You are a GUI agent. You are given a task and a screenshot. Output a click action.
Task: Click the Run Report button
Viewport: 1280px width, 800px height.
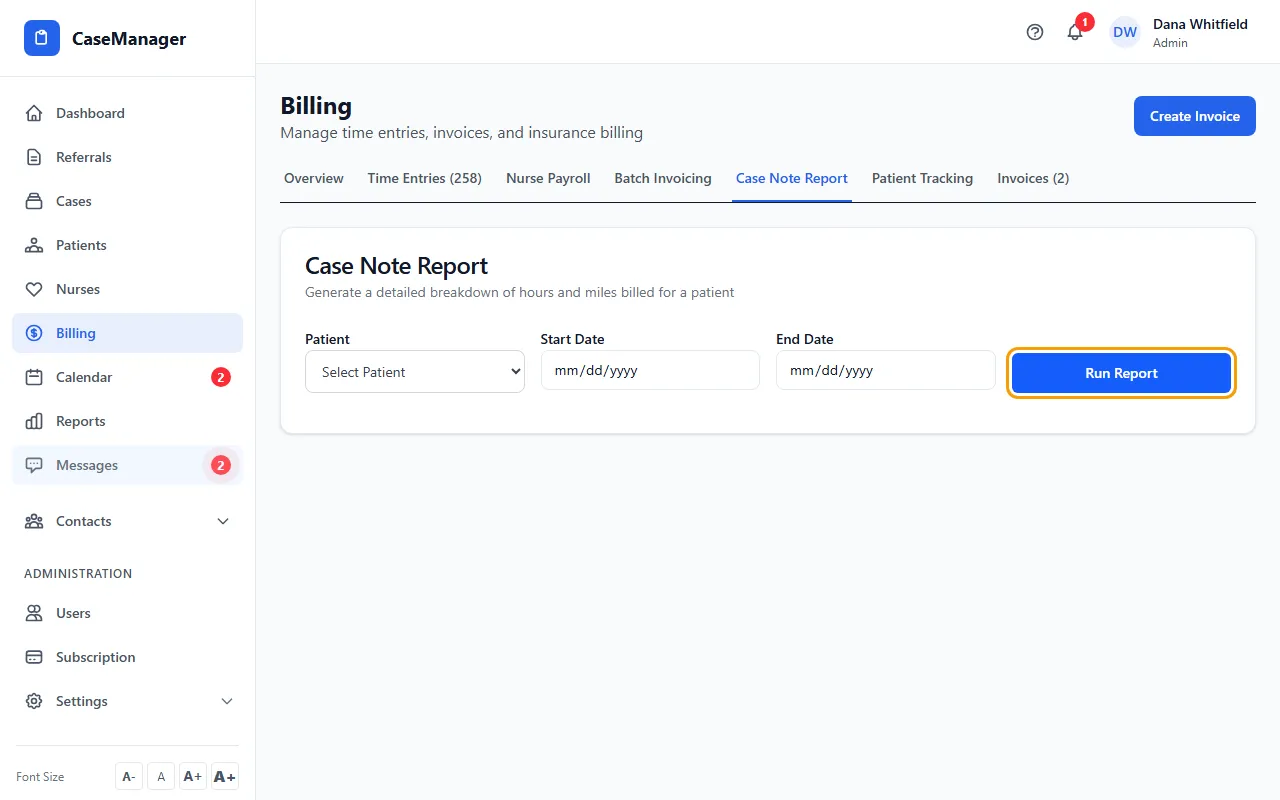point(1121,373)
